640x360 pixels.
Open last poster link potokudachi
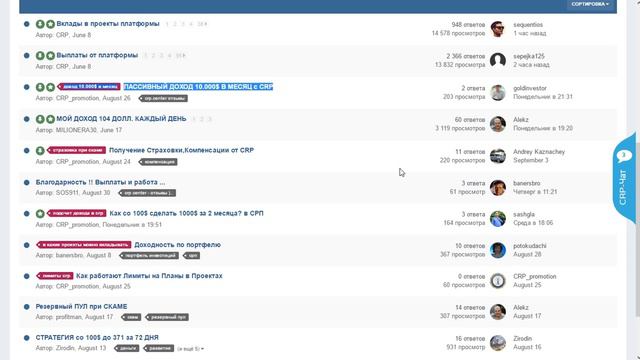pos(530,246)
